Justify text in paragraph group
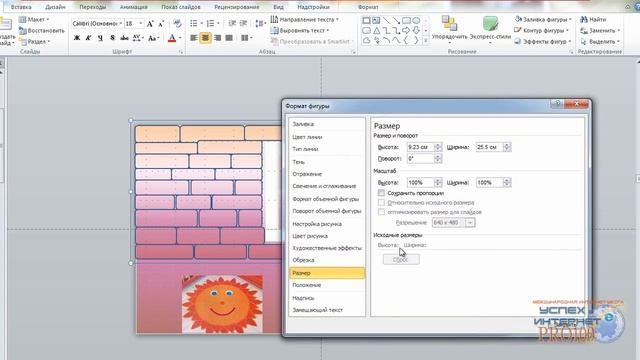This screenshot has height=360, width=640. [x=229, y=38]
